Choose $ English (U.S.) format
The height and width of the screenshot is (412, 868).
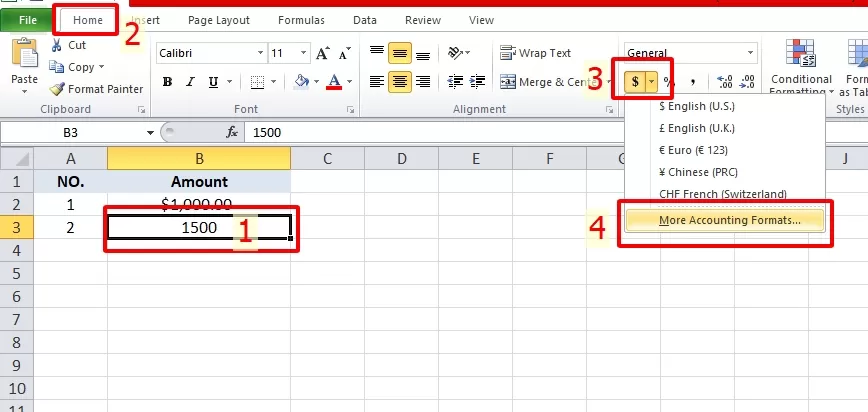[725, 106]
